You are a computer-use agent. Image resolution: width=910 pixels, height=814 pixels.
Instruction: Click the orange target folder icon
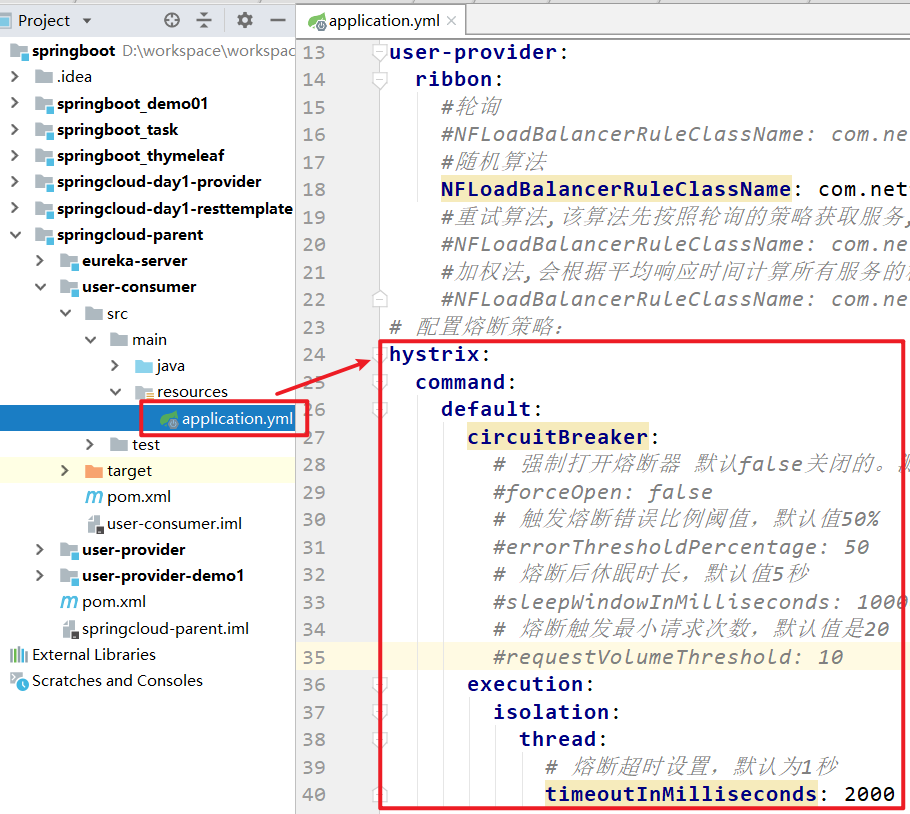click(x=94, y=471)
